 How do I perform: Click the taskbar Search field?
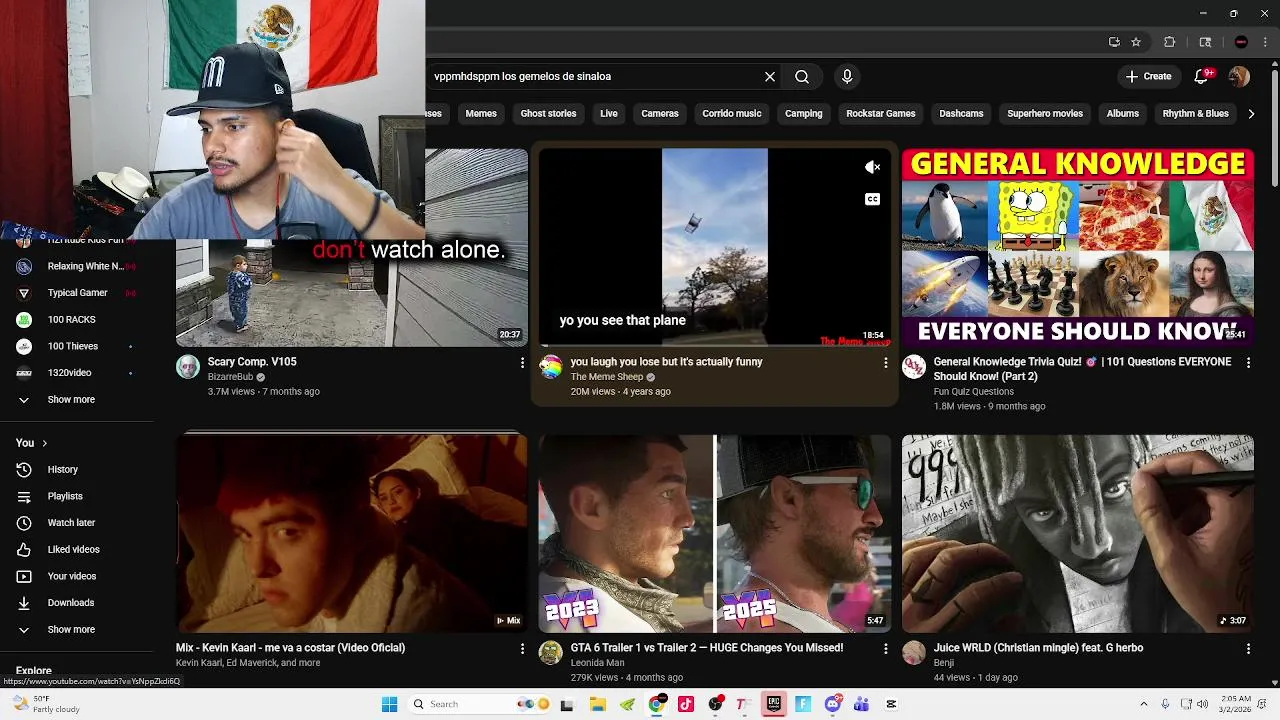tap(480, 704)
